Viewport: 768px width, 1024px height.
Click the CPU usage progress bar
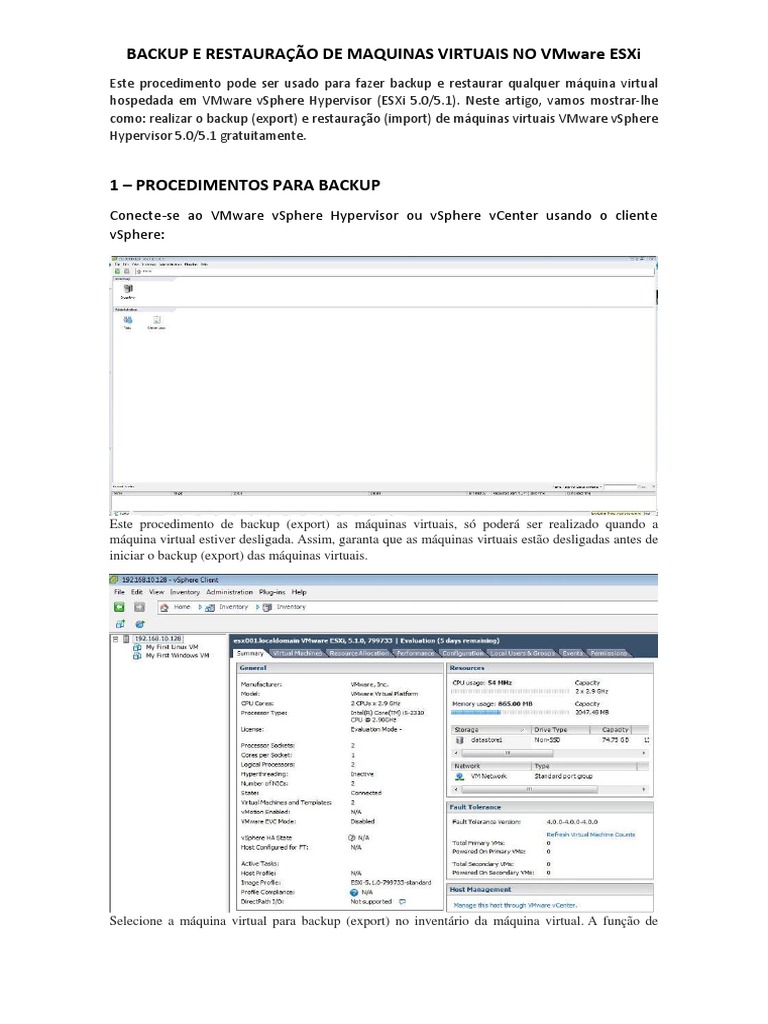[x=510, y=691]
